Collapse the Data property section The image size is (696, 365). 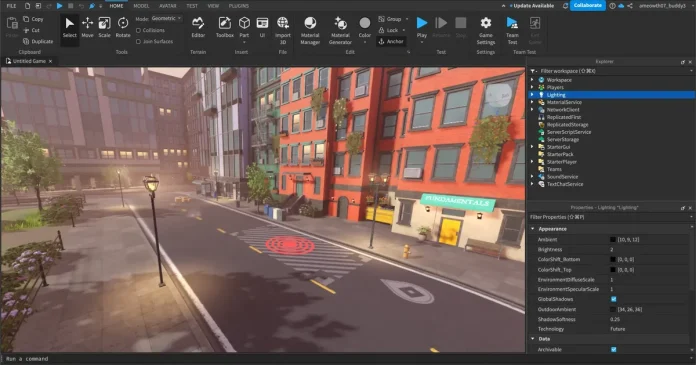pos(533,339)
